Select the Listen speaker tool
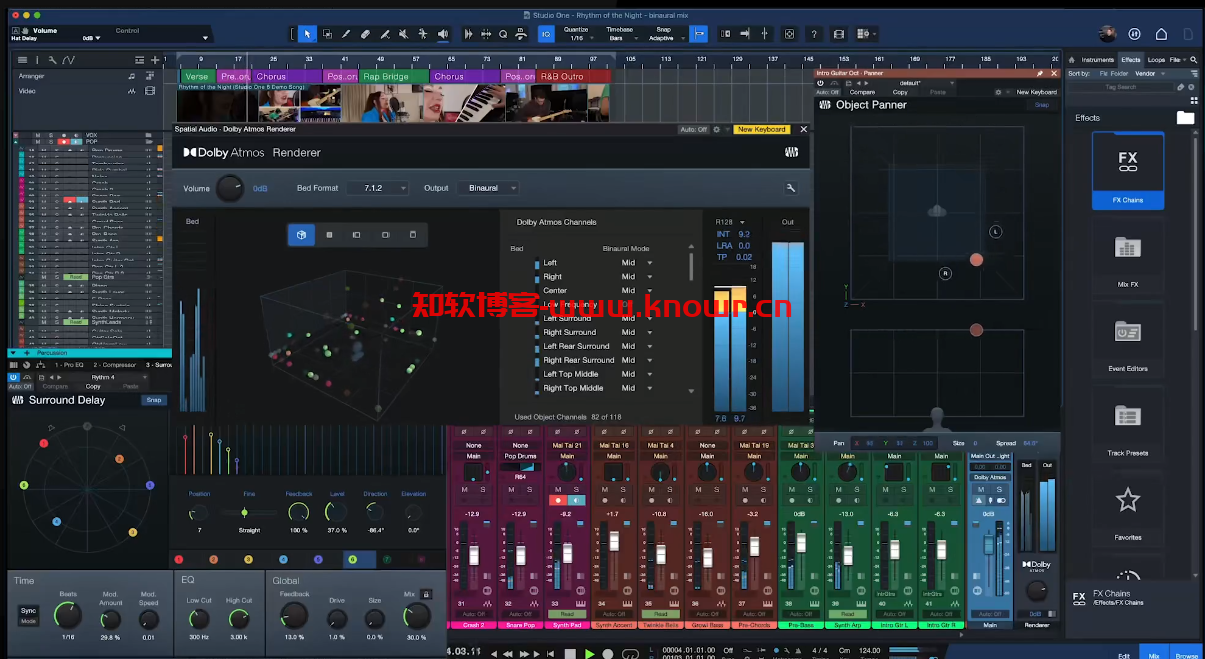The image size is (1205, 659). coord(443,34)
